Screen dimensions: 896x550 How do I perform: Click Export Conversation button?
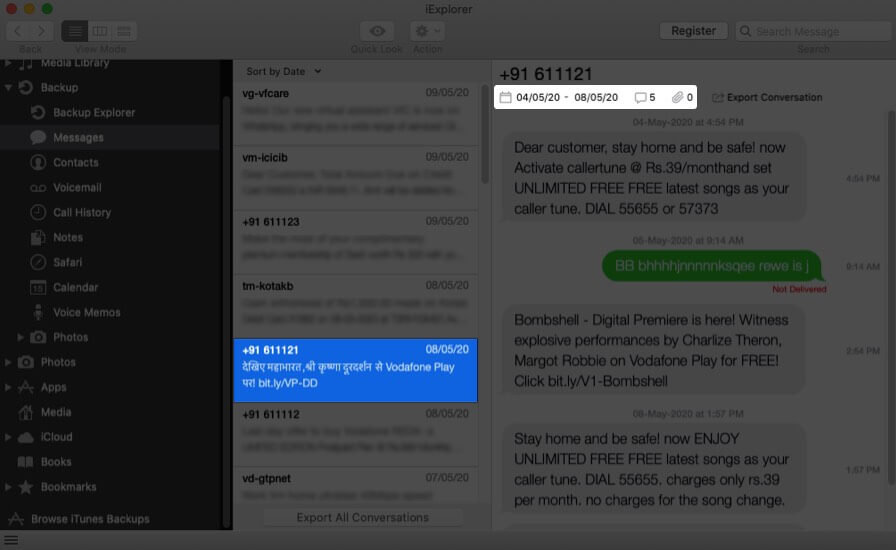pos(767,97)
